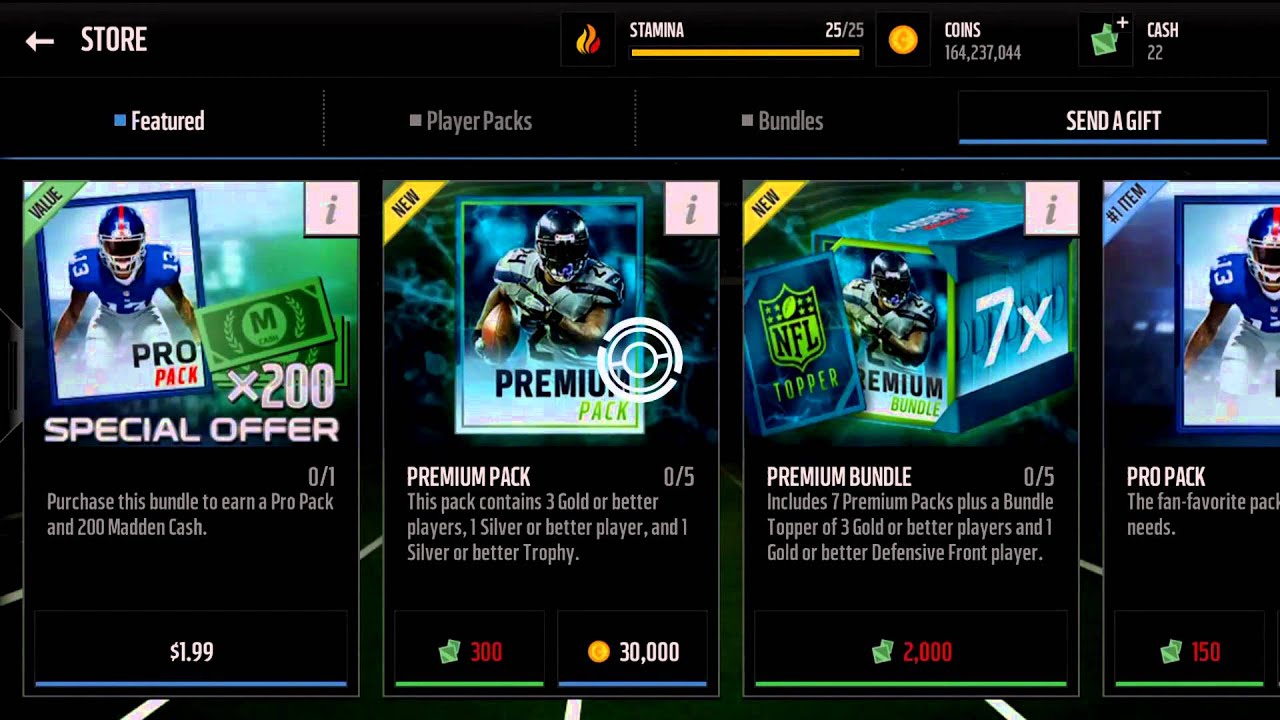
Task: Buy the Special Offer for $1.99
Action: tap(191, 651)
